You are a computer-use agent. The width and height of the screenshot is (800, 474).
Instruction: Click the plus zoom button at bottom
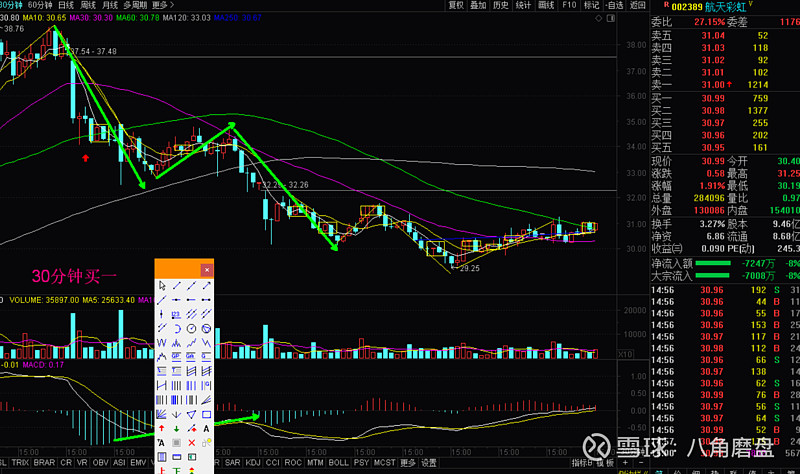(x=625, y=463)
